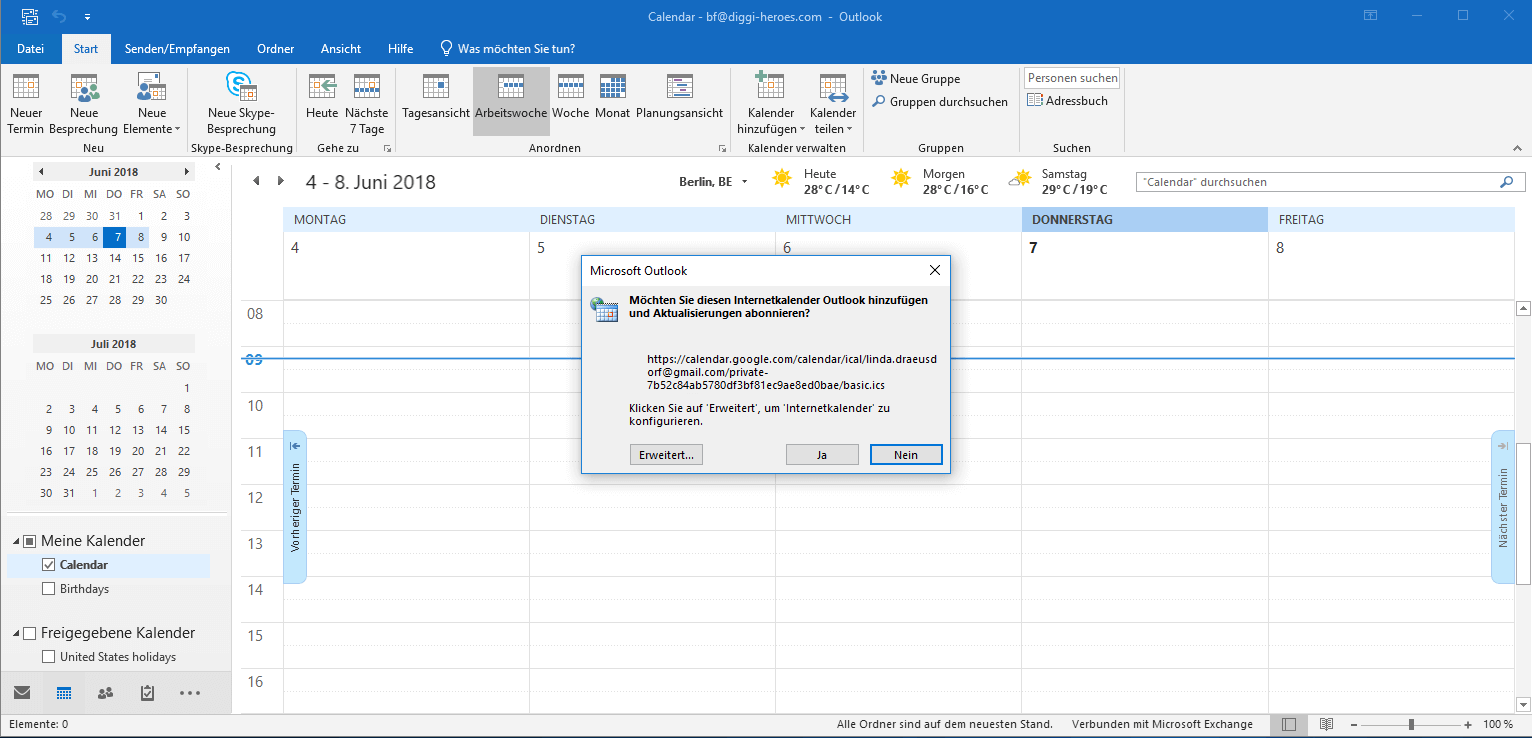The image size is (1532, 738).
Task: Toggle the Meine Kalender group checkbox
Action: [30, 541]
